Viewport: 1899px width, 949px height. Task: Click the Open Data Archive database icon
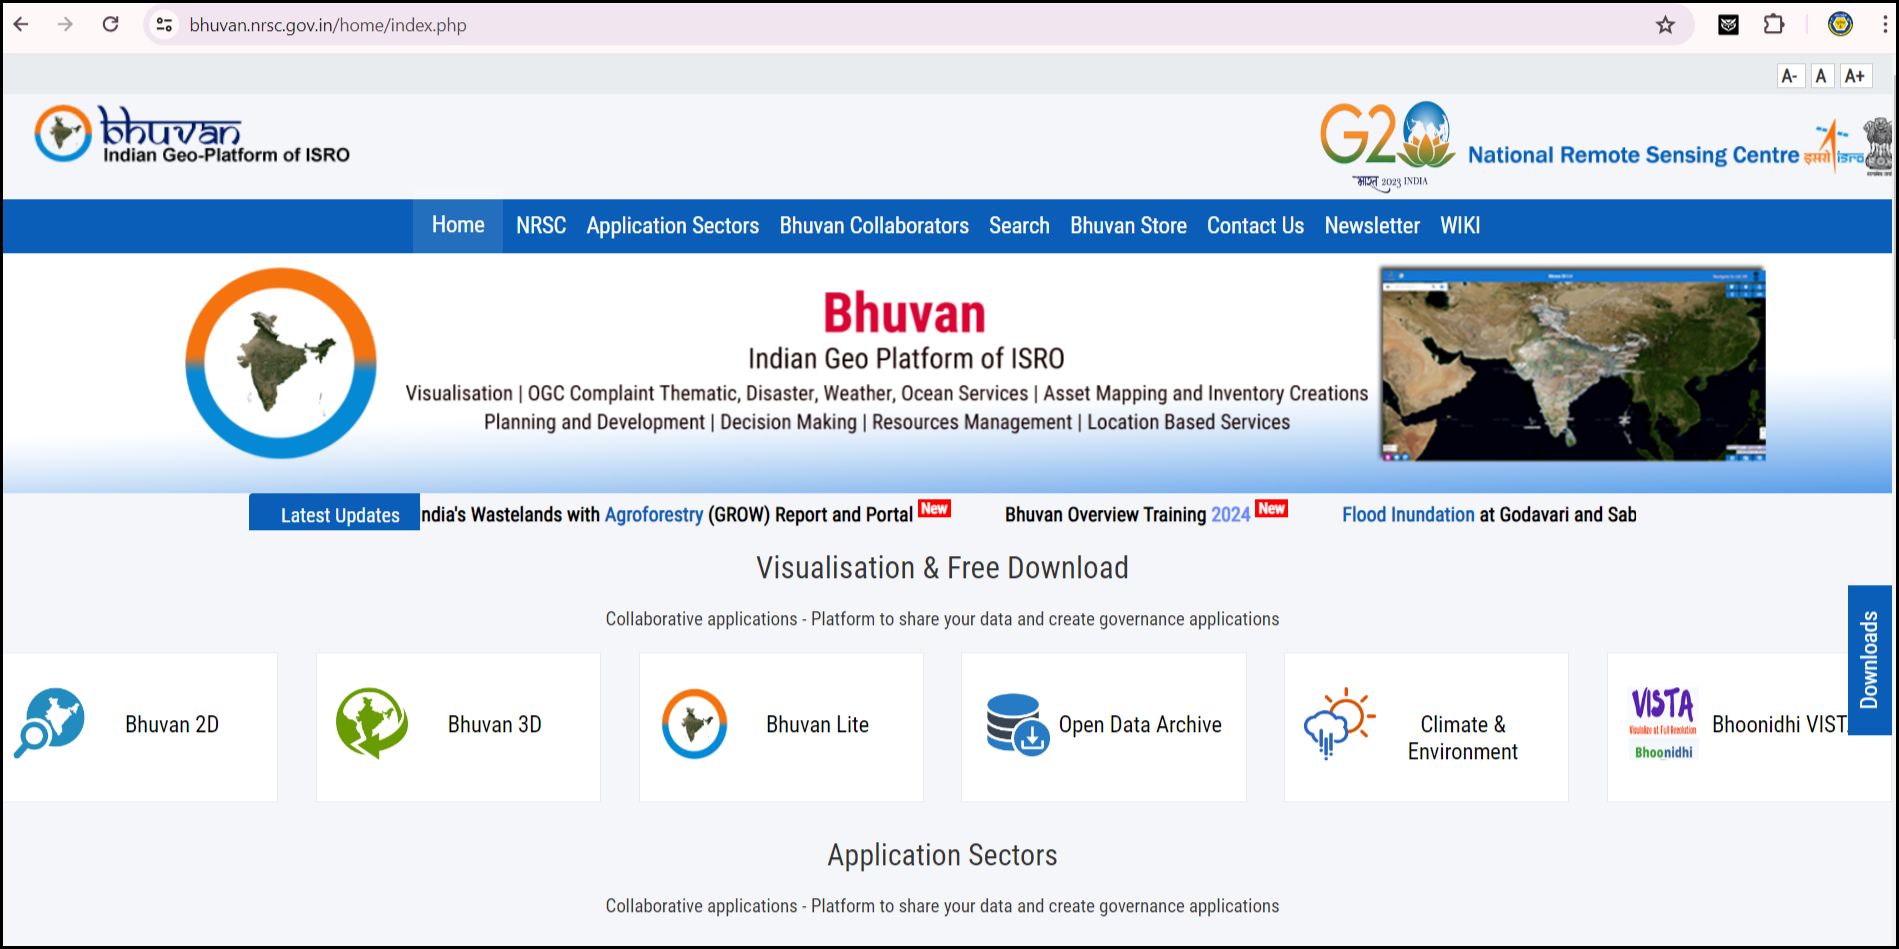[x=1016, y=724]
